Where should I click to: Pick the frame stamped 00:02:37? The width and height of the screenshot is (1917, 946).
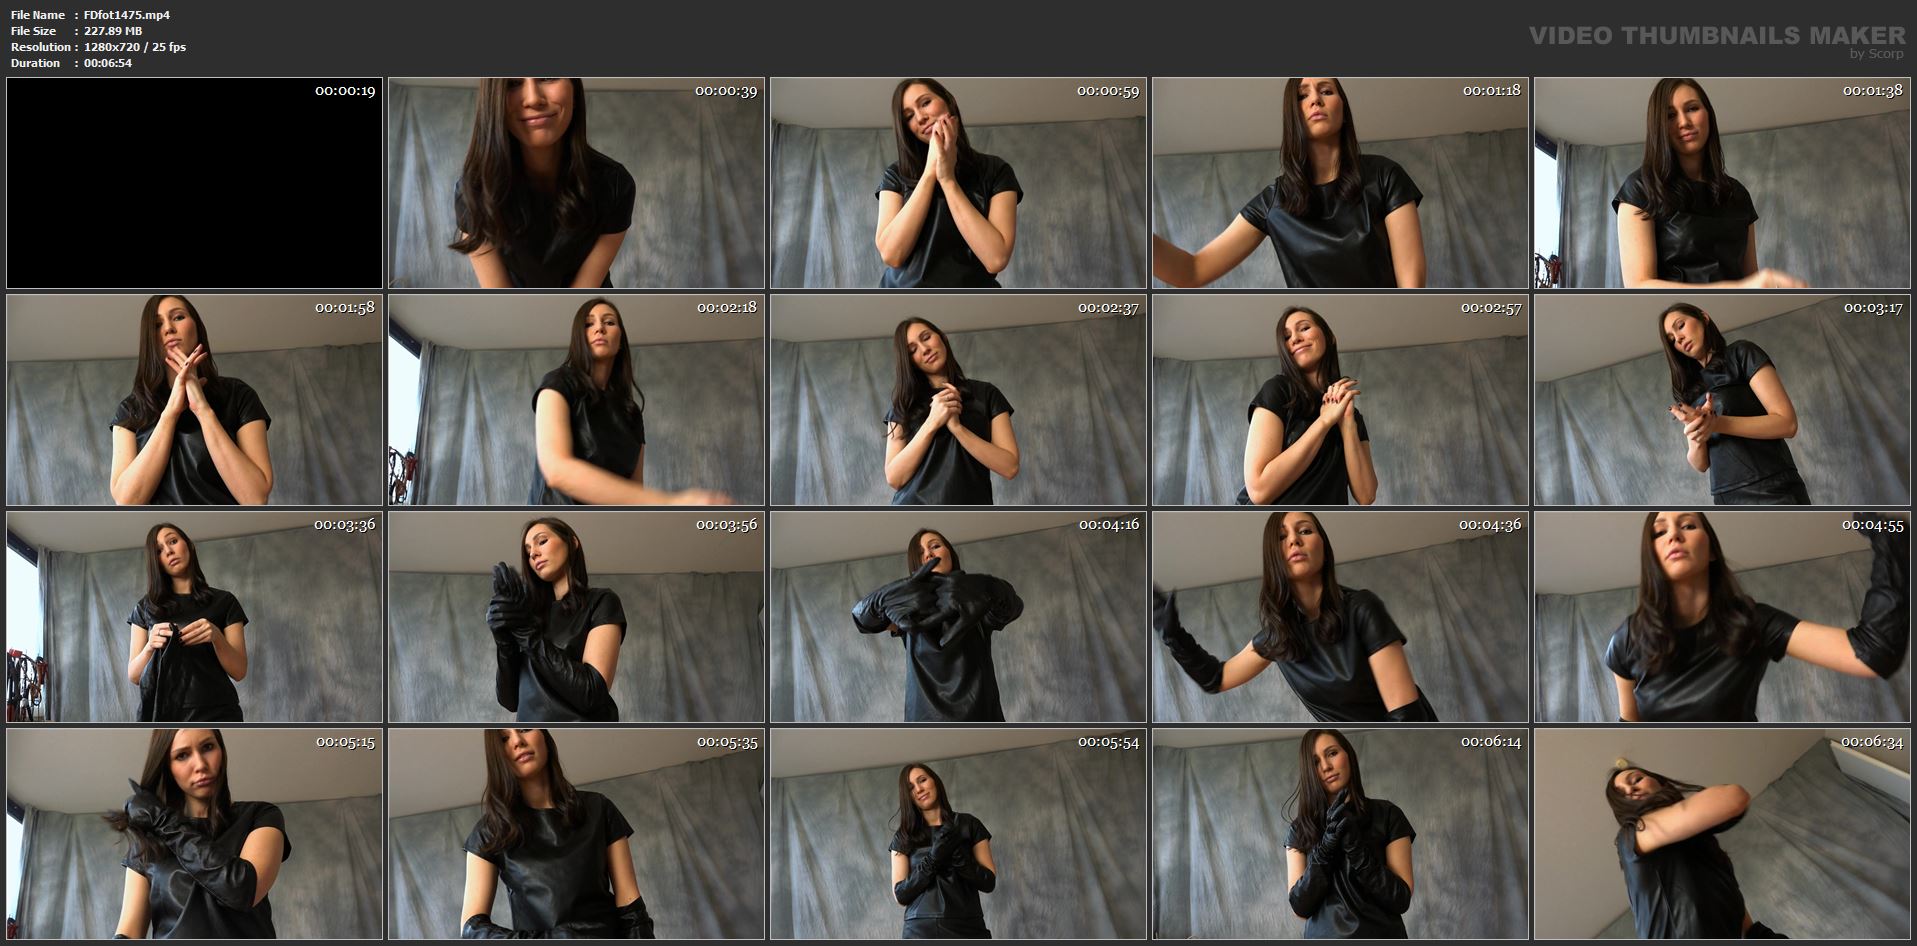point(958,400)
